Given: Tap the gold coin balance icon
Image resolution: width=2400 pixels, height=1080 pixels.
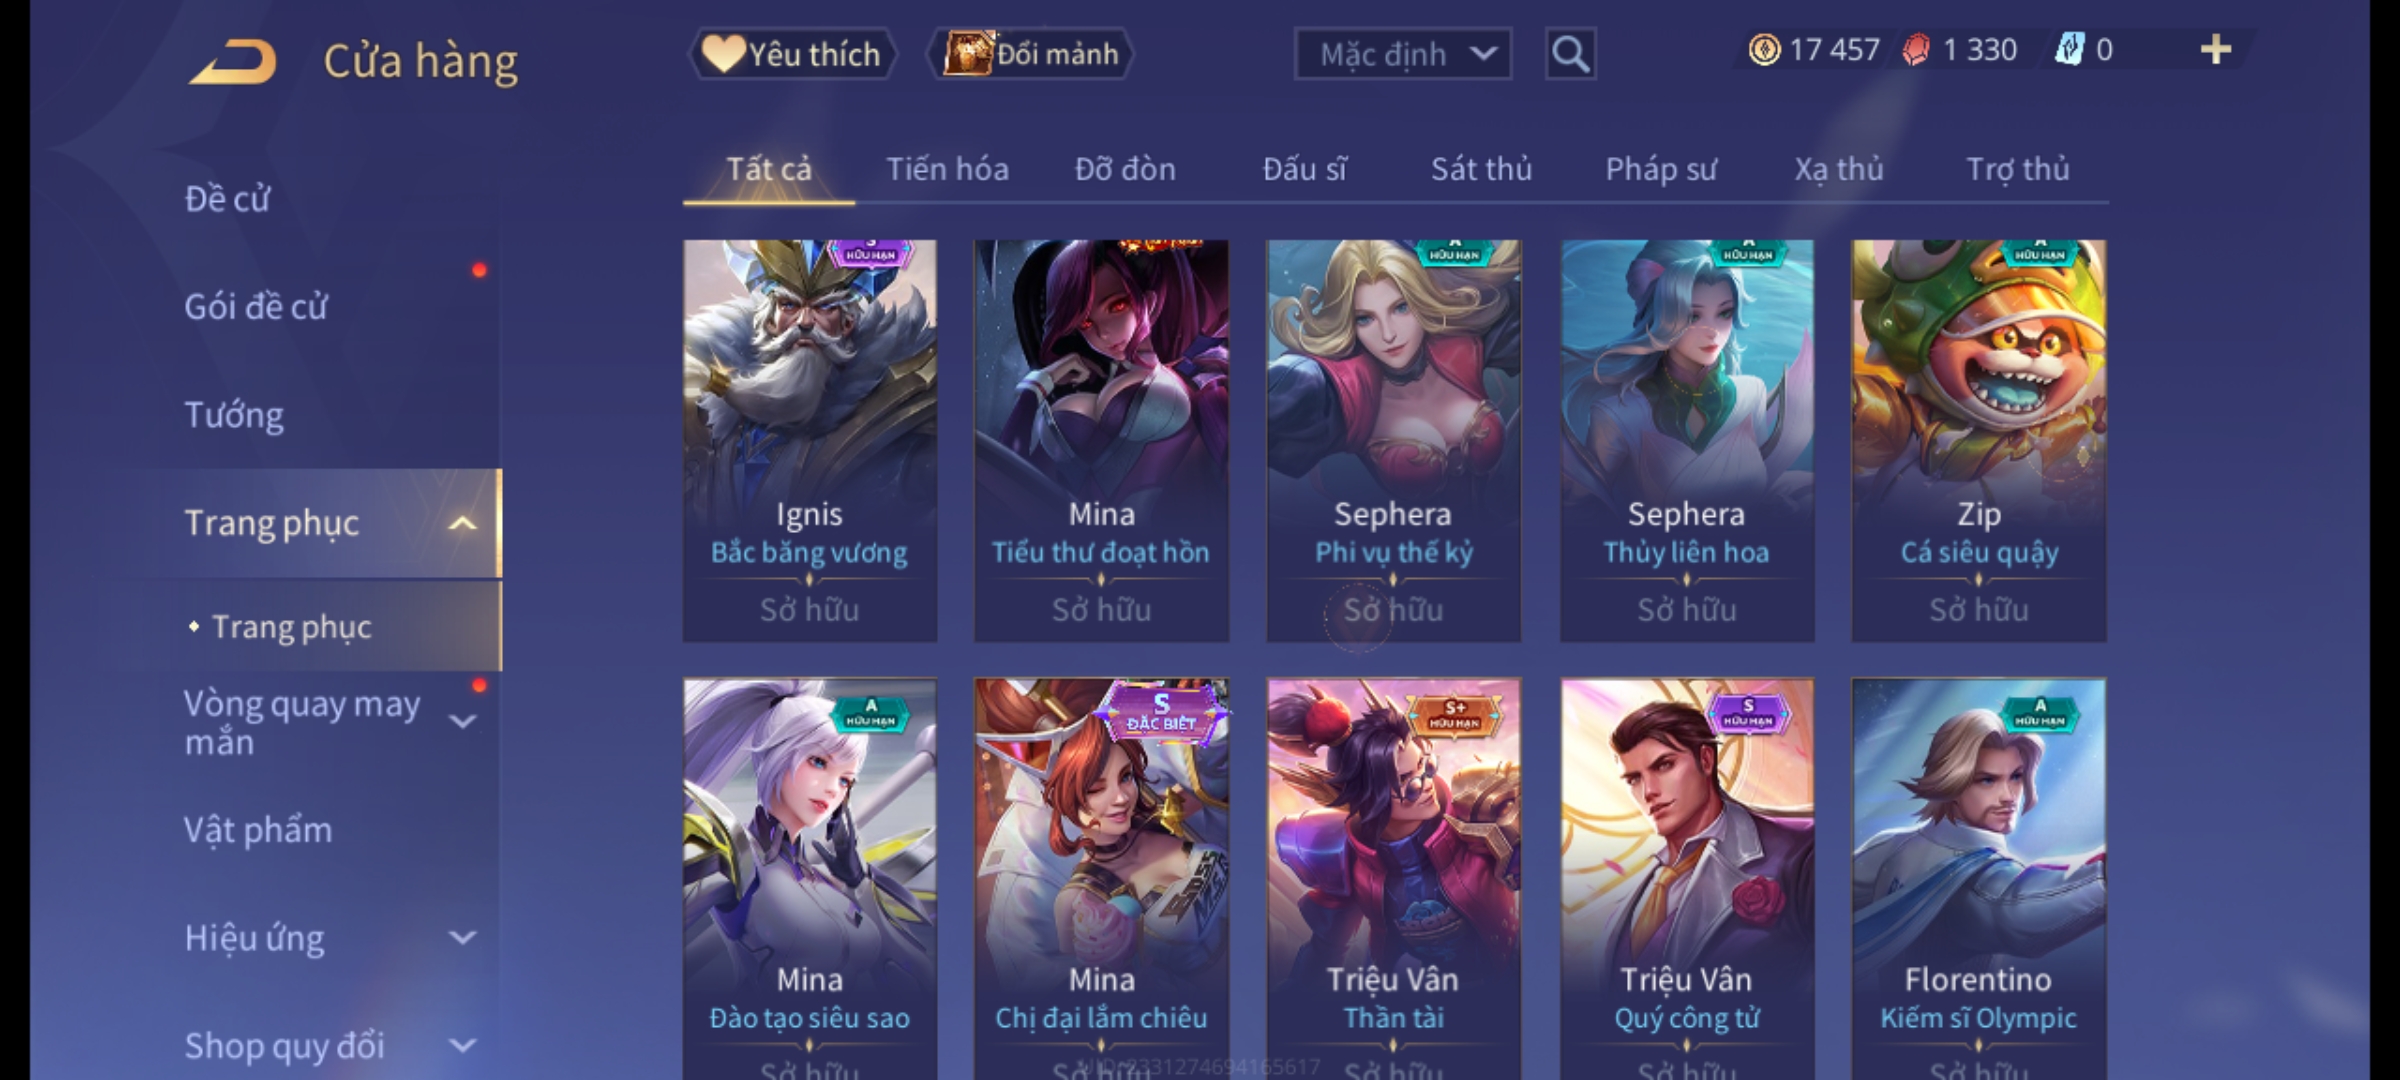Looking at the screenshot, I should 1765,50.
